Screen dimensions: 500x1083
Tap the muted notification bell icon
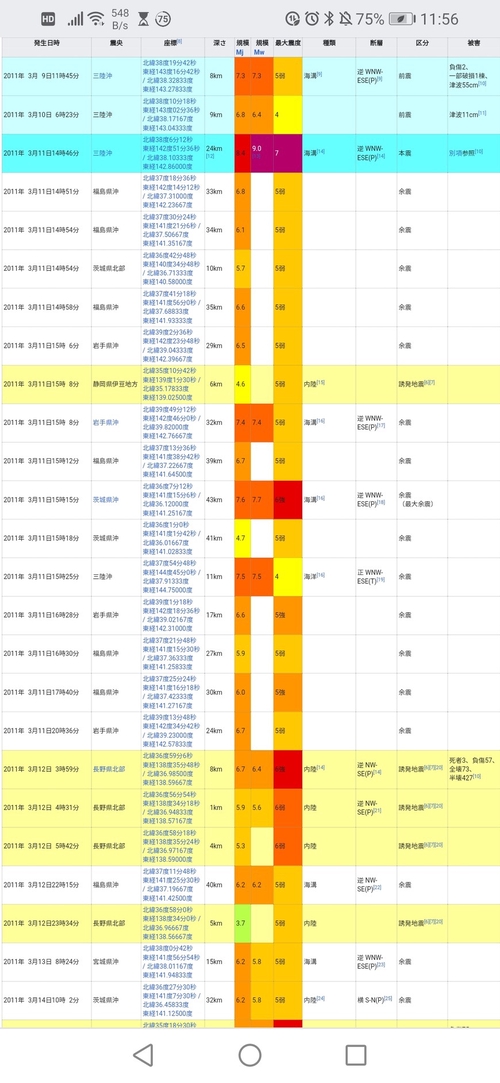pos(345,19)
